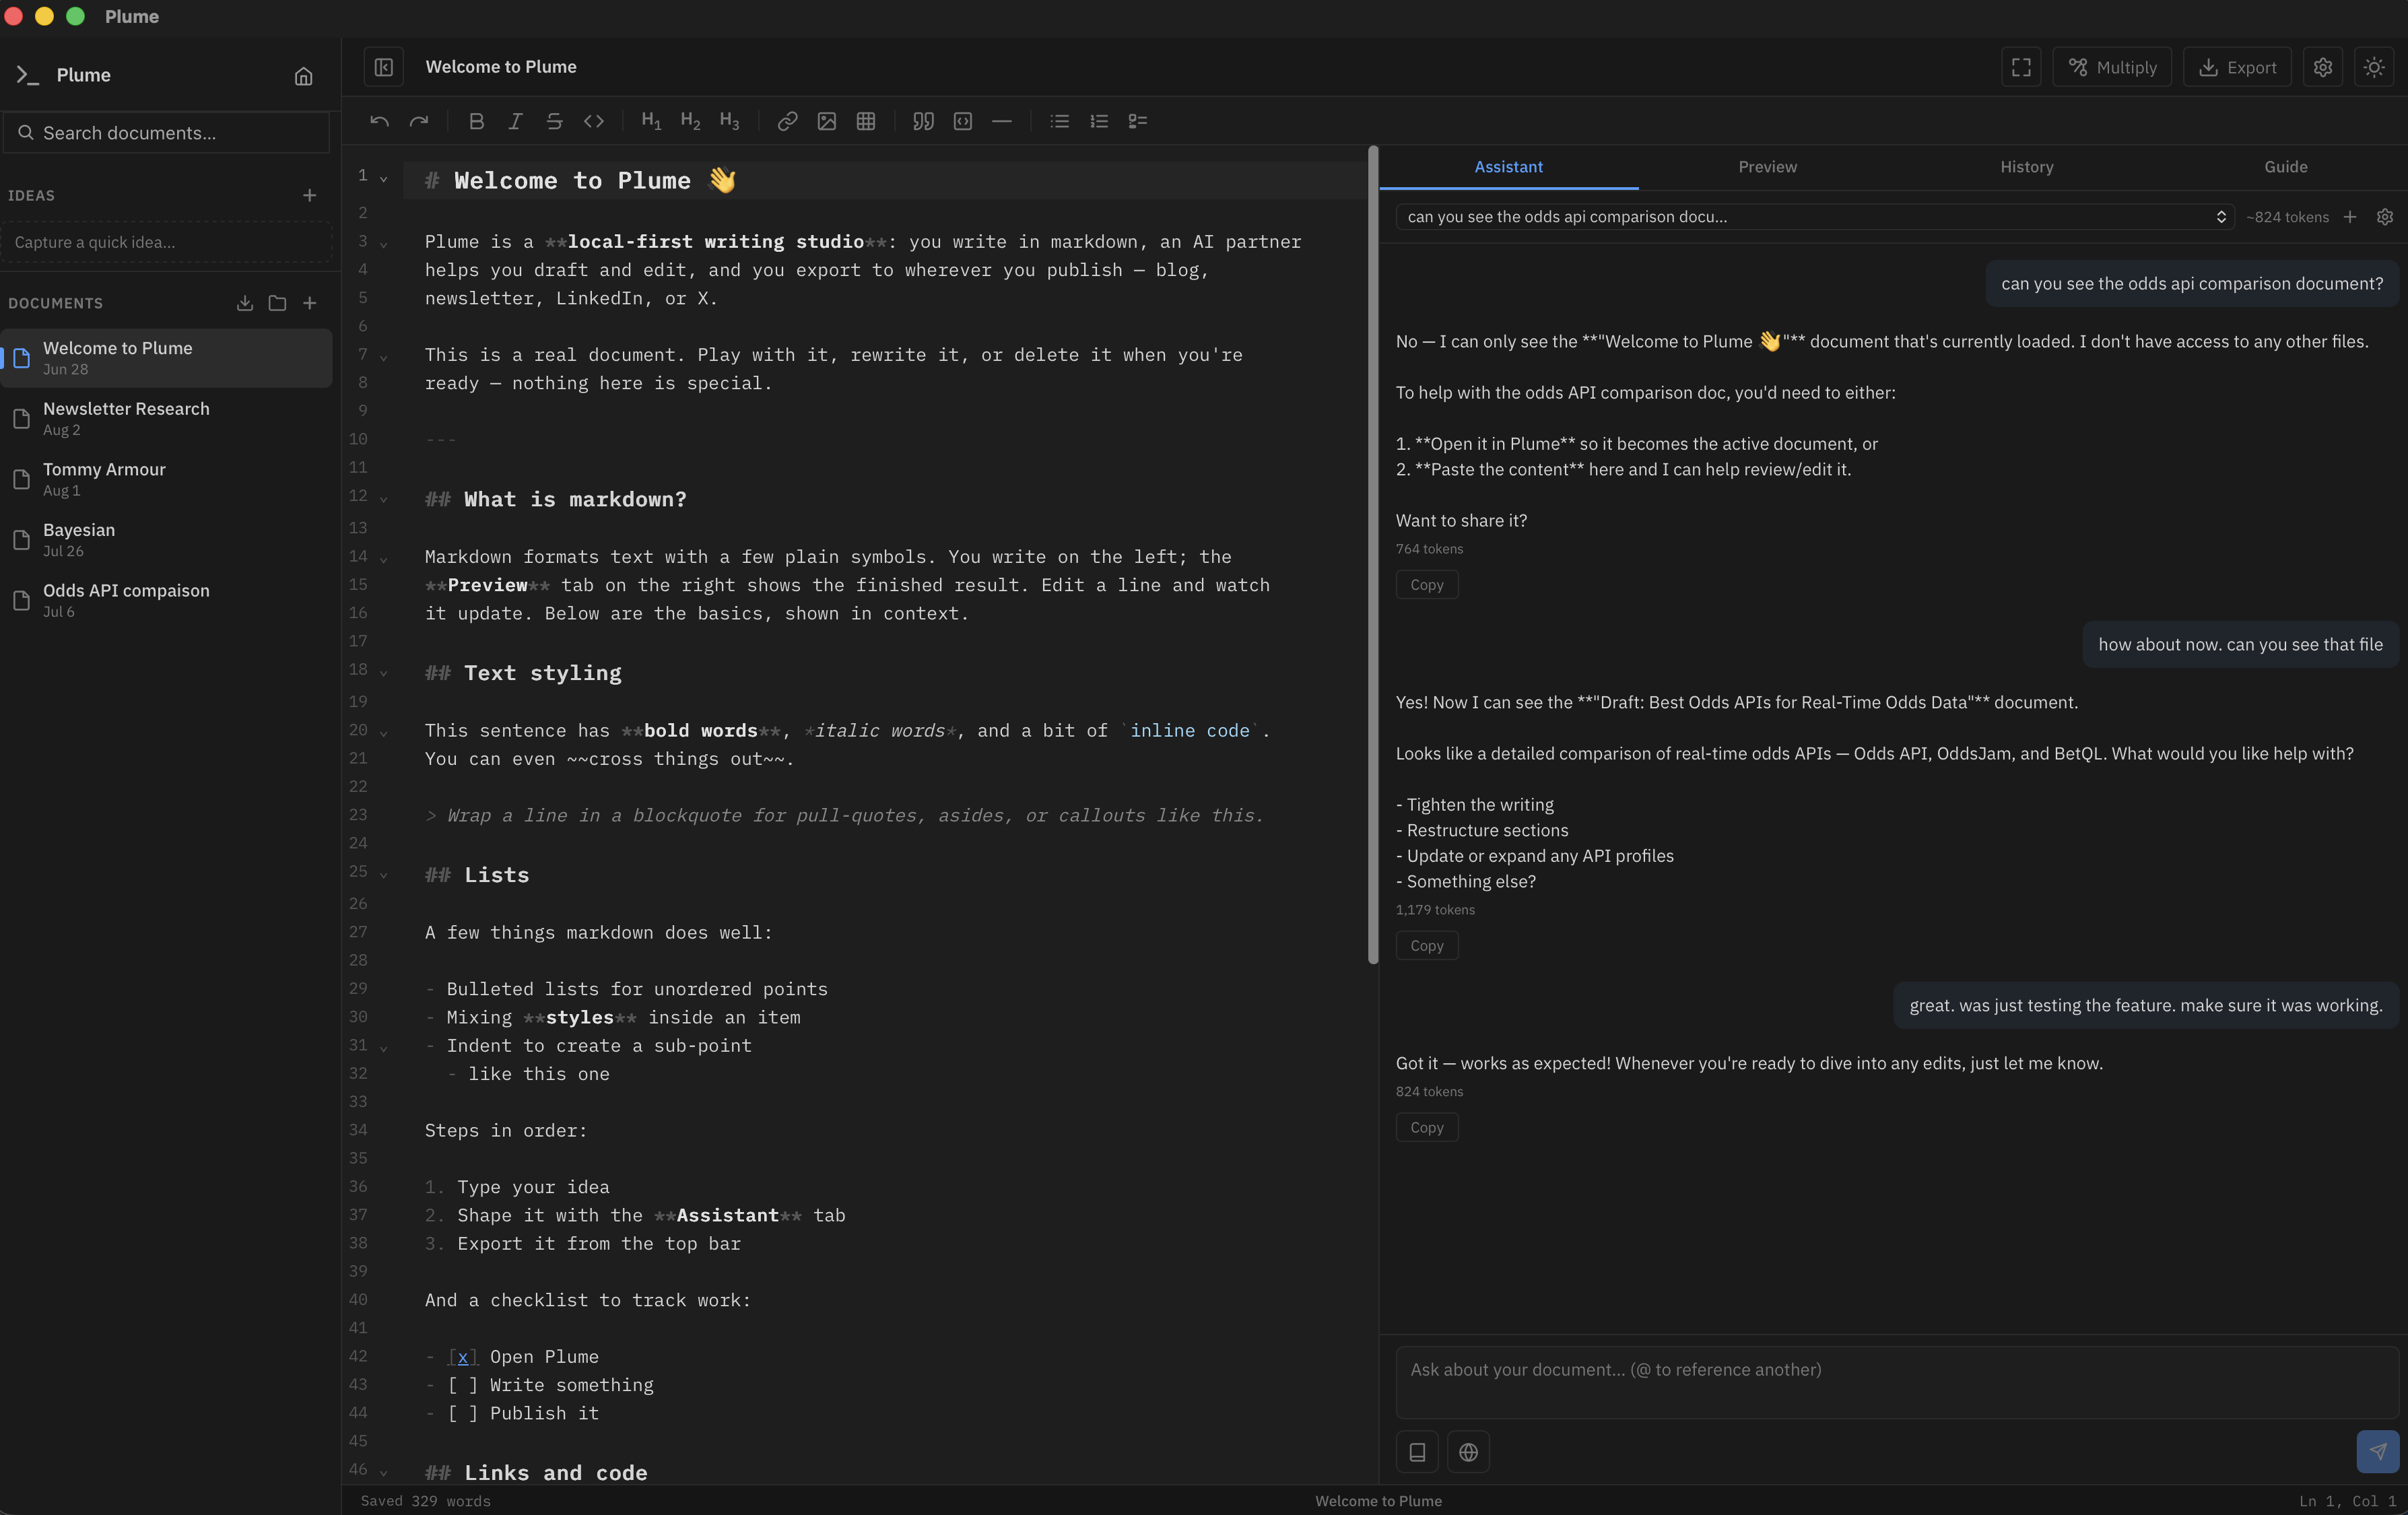Collapse the sidebar panel

coord(384,67)
